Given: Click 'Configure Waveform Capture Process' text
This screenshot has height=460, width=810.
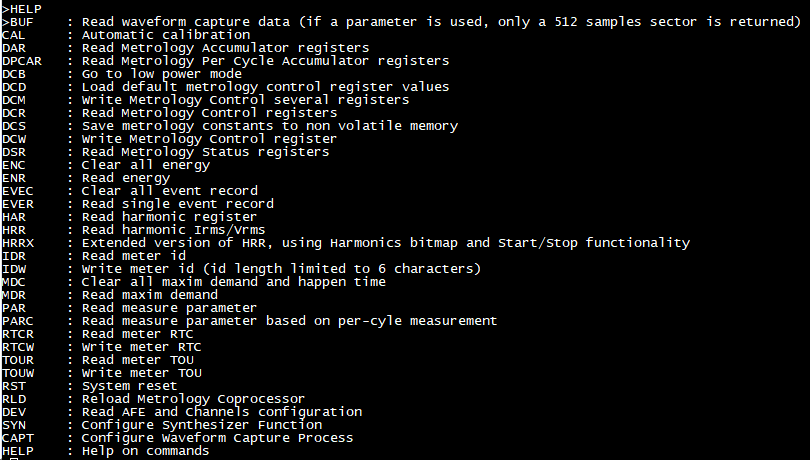Looking at the screenshot, I should (x=217, y=437).
